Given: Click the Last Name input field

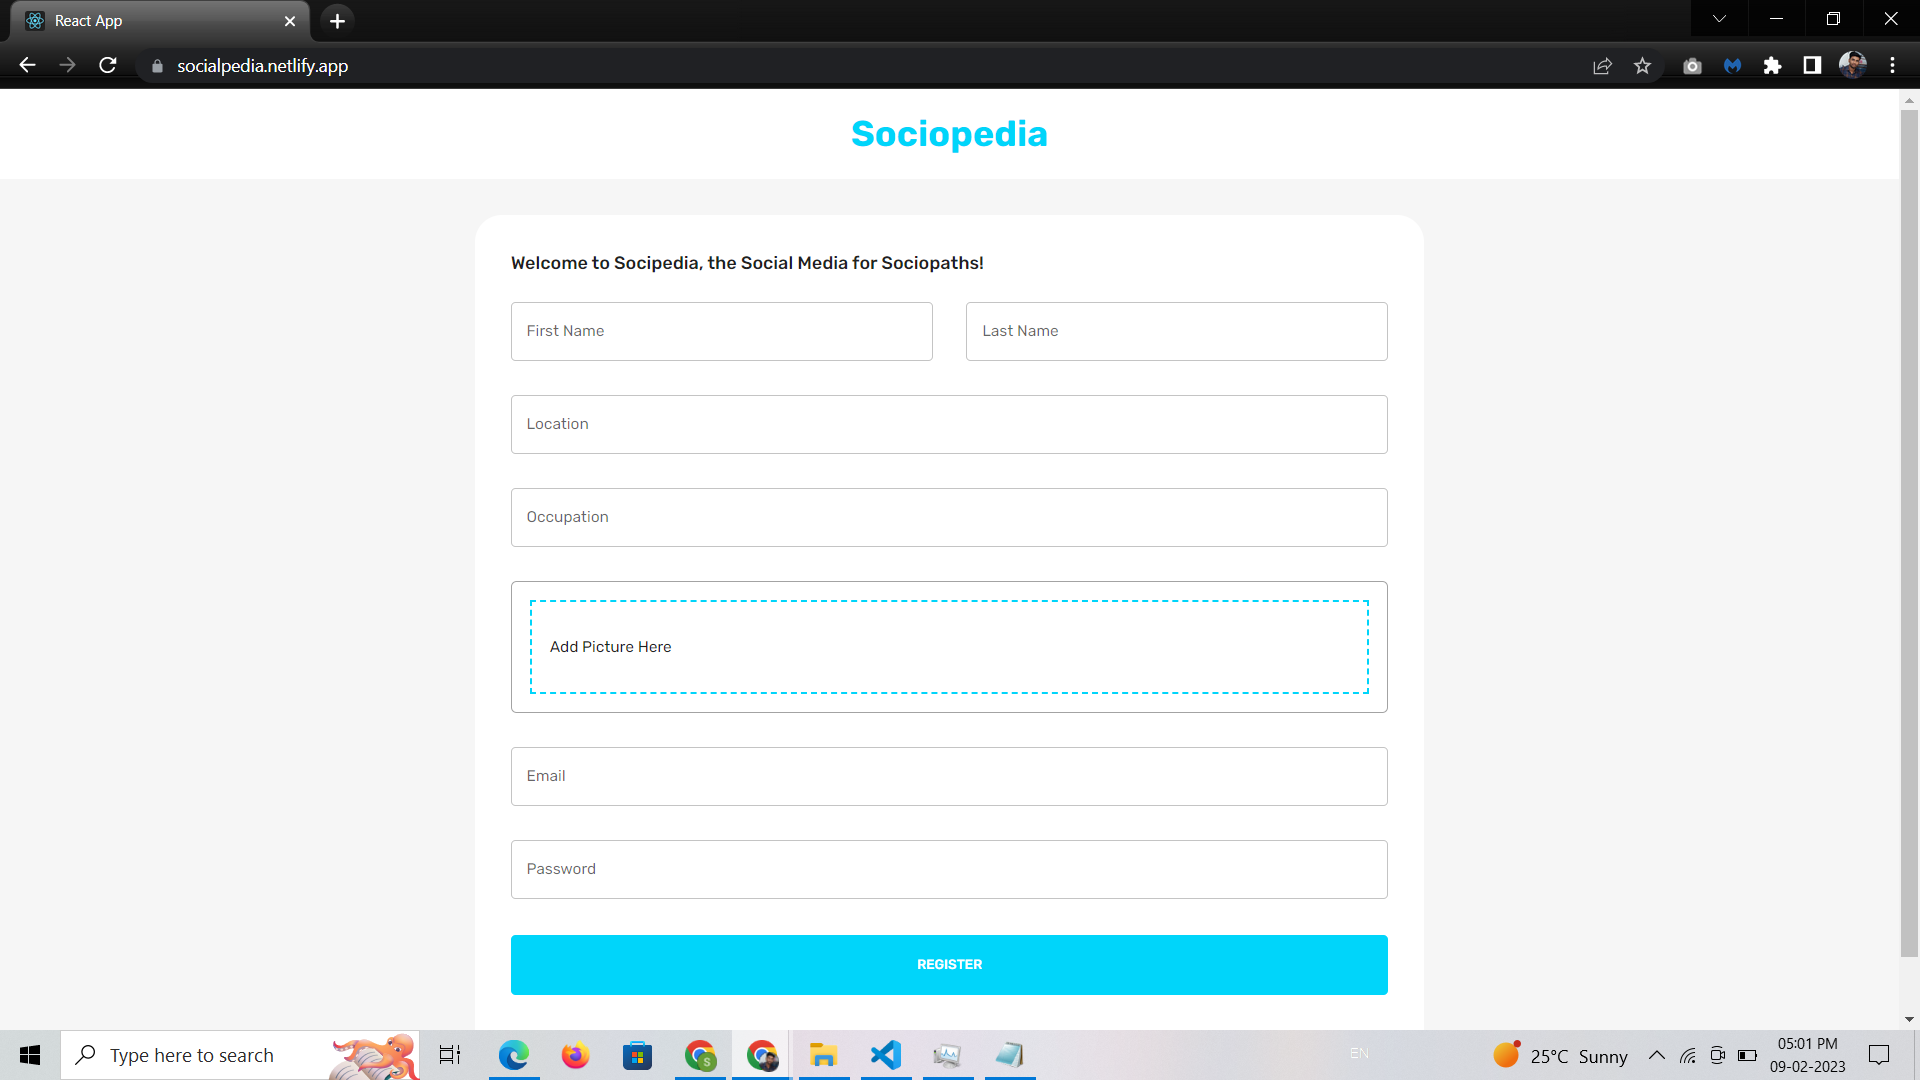Looking at the screenshot, I should coord(1176,331).
